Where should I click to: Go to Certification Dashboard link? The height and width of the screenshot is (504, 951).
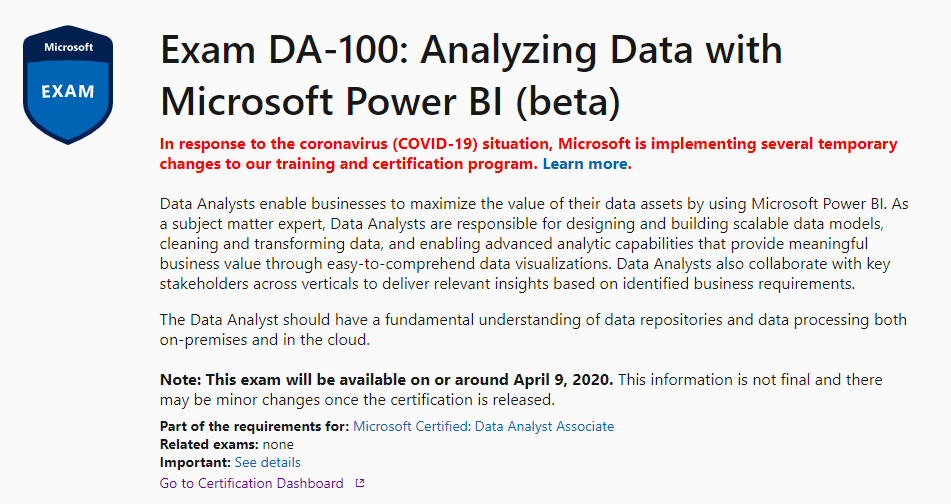251,483
